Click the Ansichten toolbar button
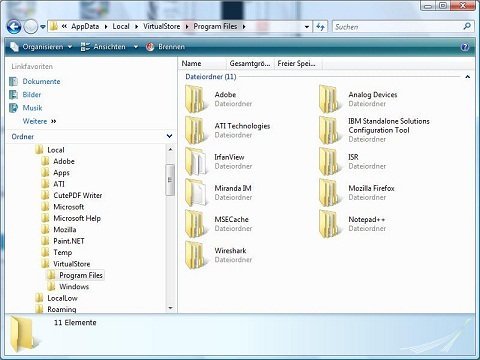 point(103,47)
